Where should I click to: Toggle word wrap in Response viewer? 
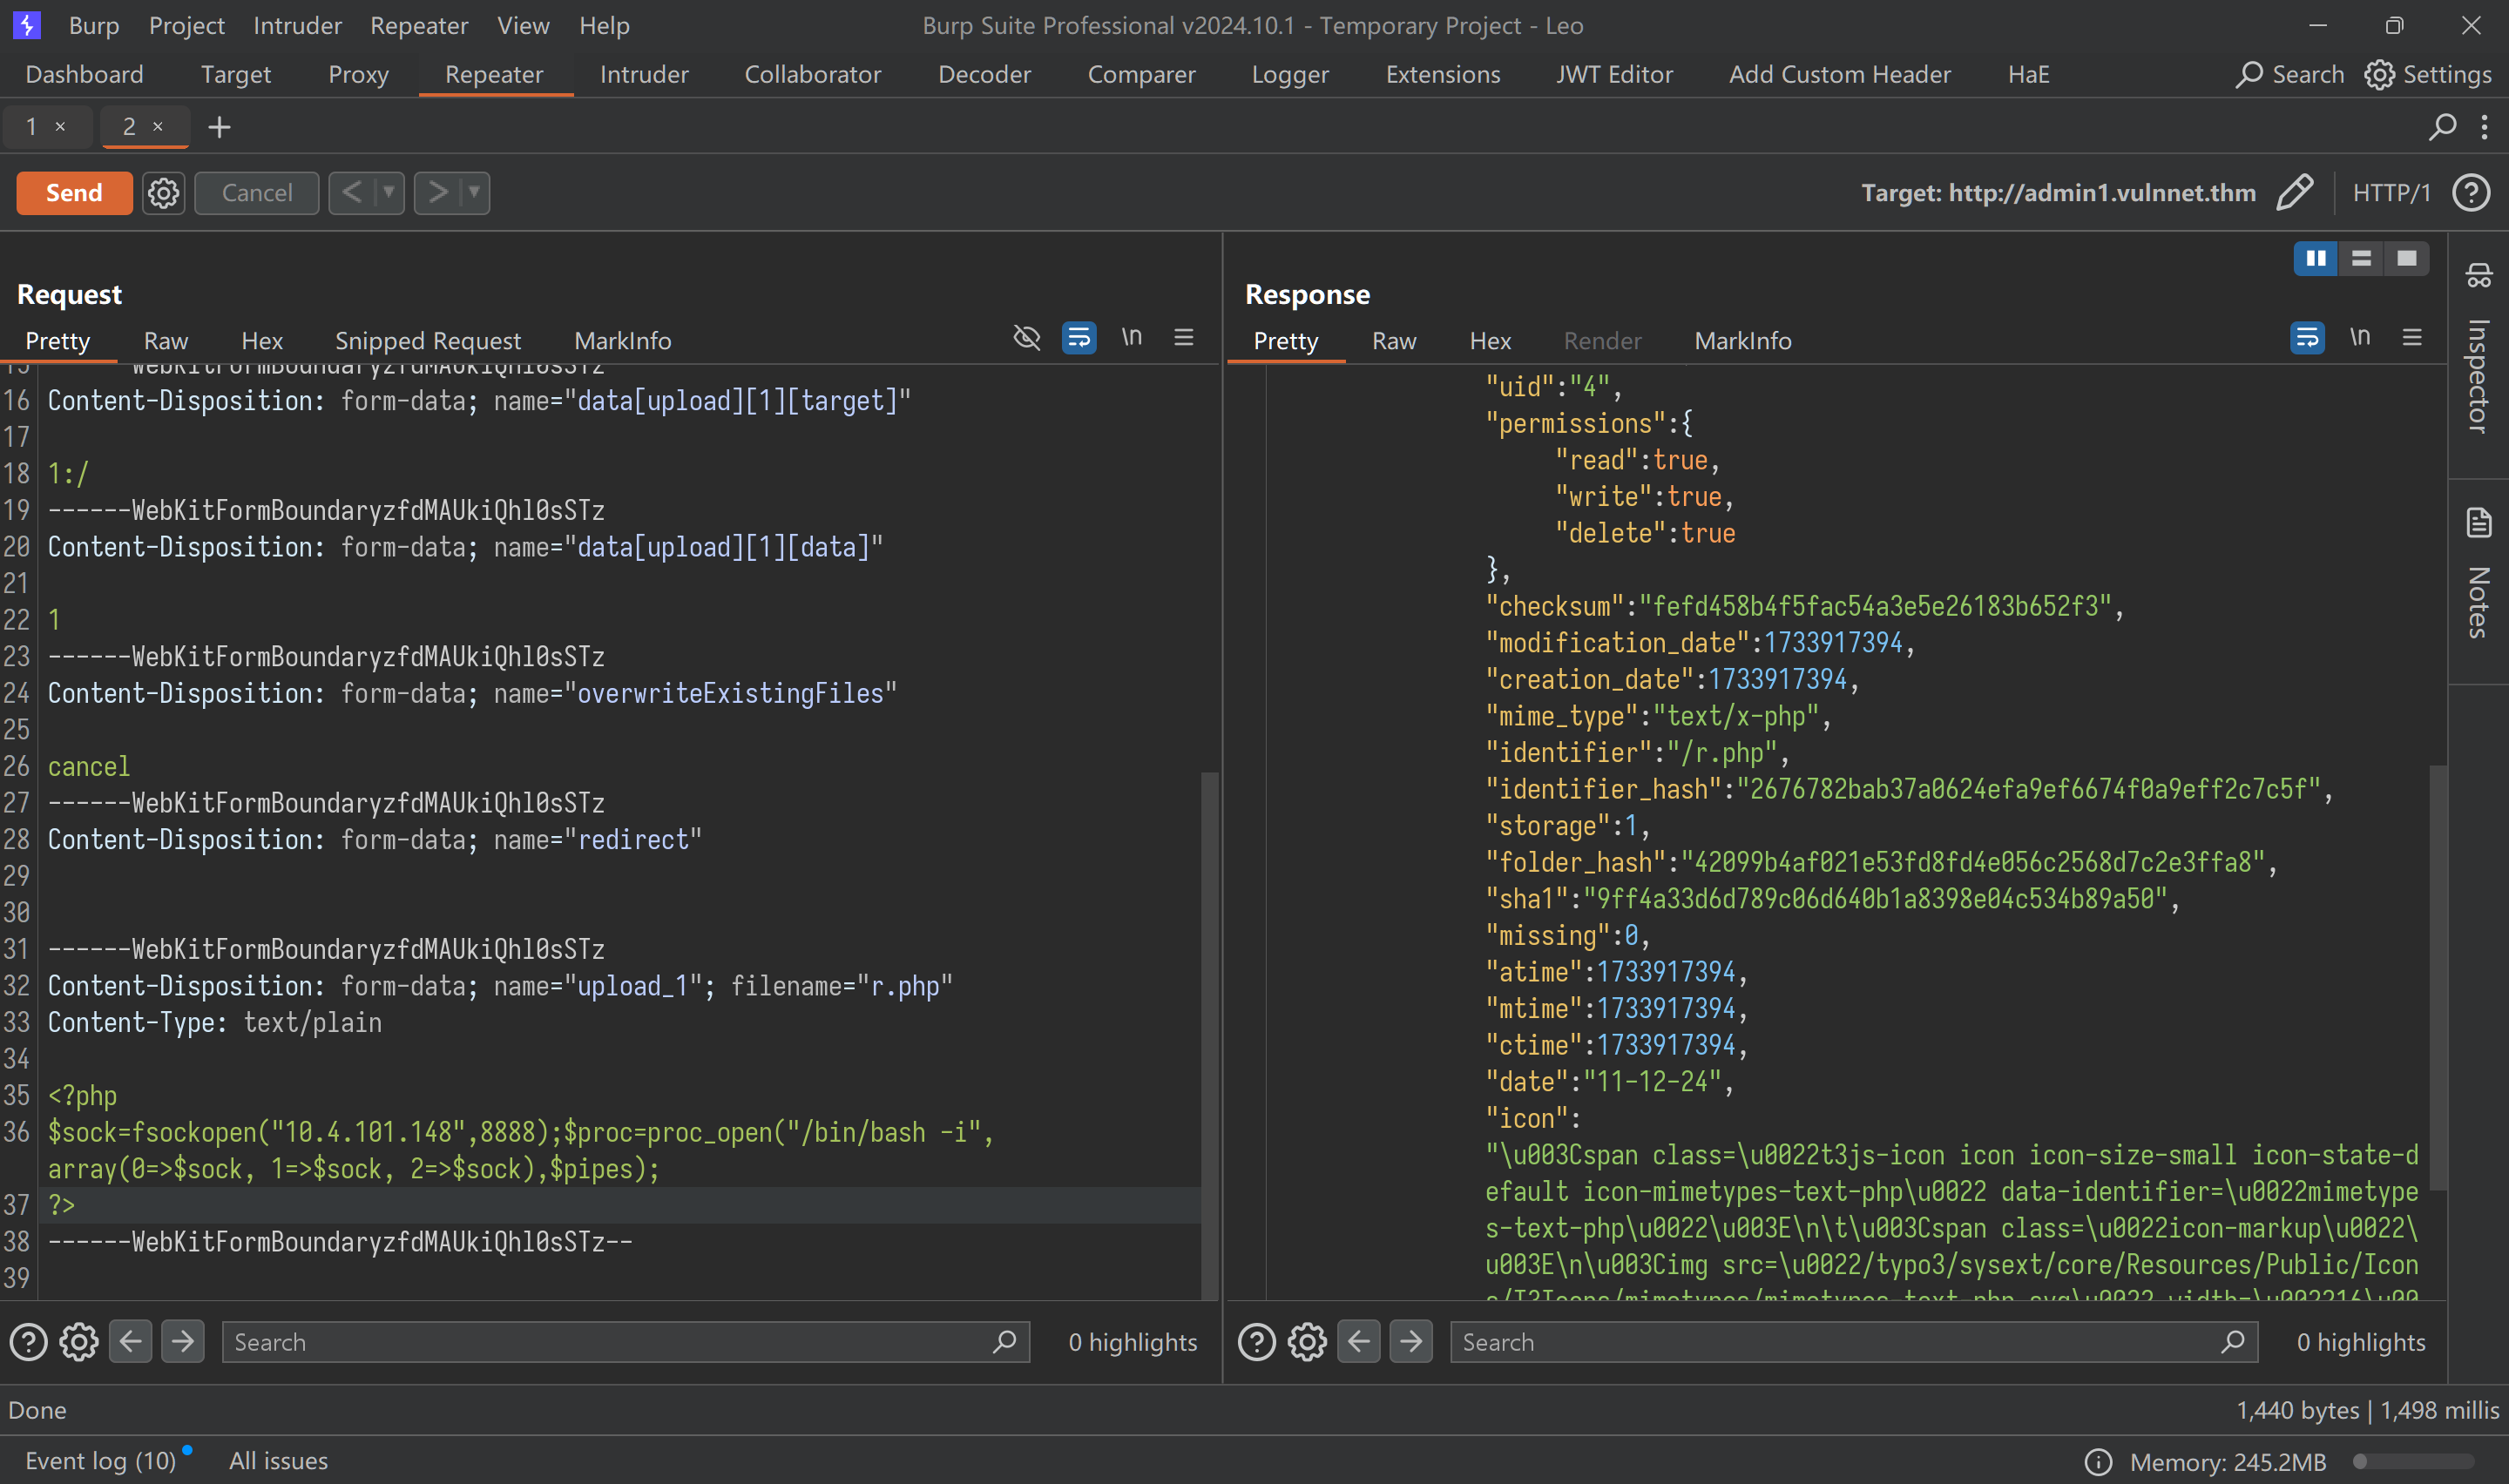point(2307,337)
